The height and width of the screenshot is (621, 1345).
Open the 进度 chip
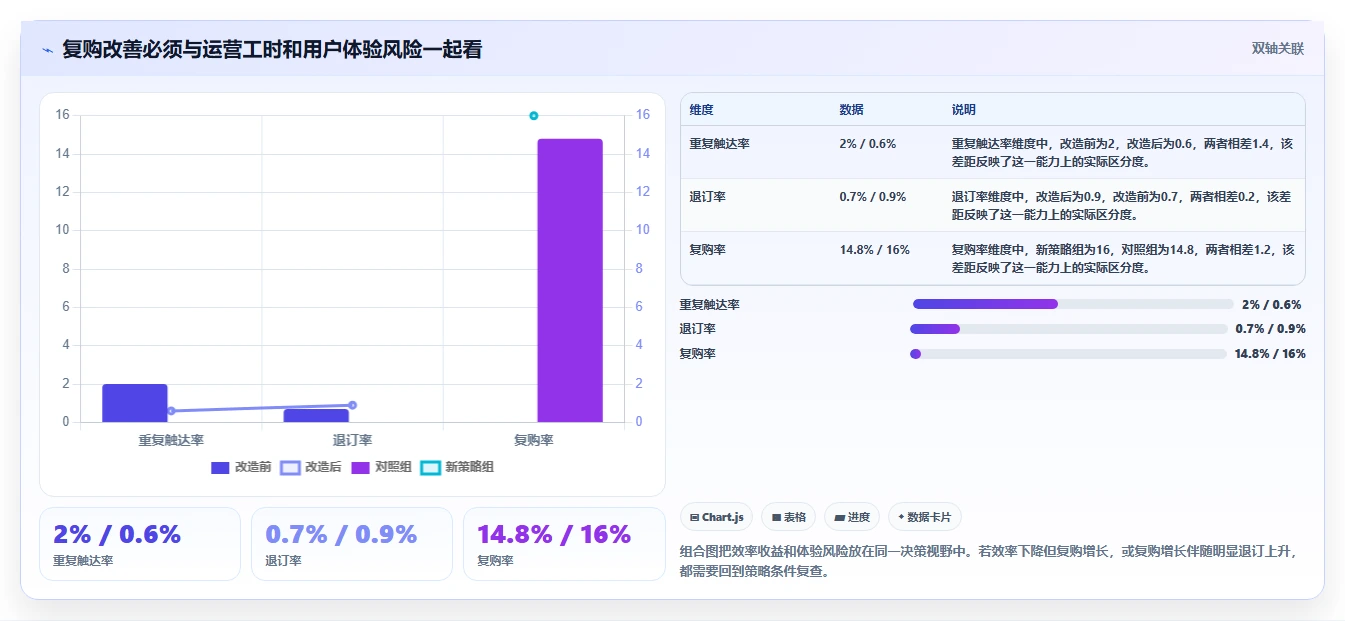(852, 517)
